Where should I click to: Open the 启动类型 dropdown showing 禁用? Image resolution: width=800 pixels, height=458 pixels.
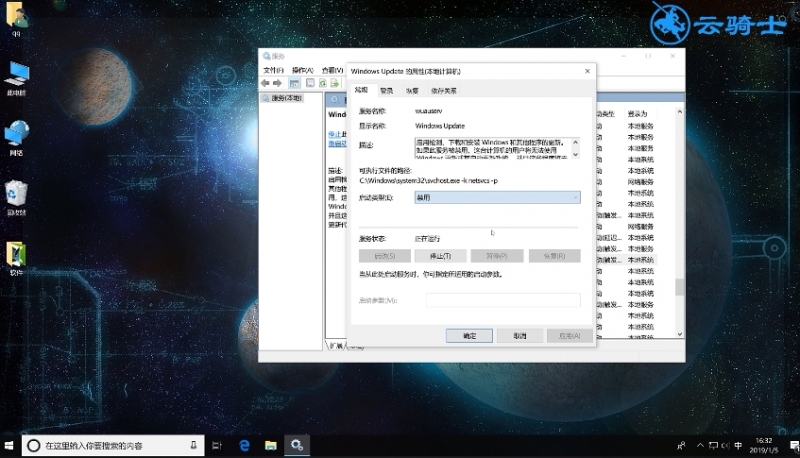[x=497, y=197]
